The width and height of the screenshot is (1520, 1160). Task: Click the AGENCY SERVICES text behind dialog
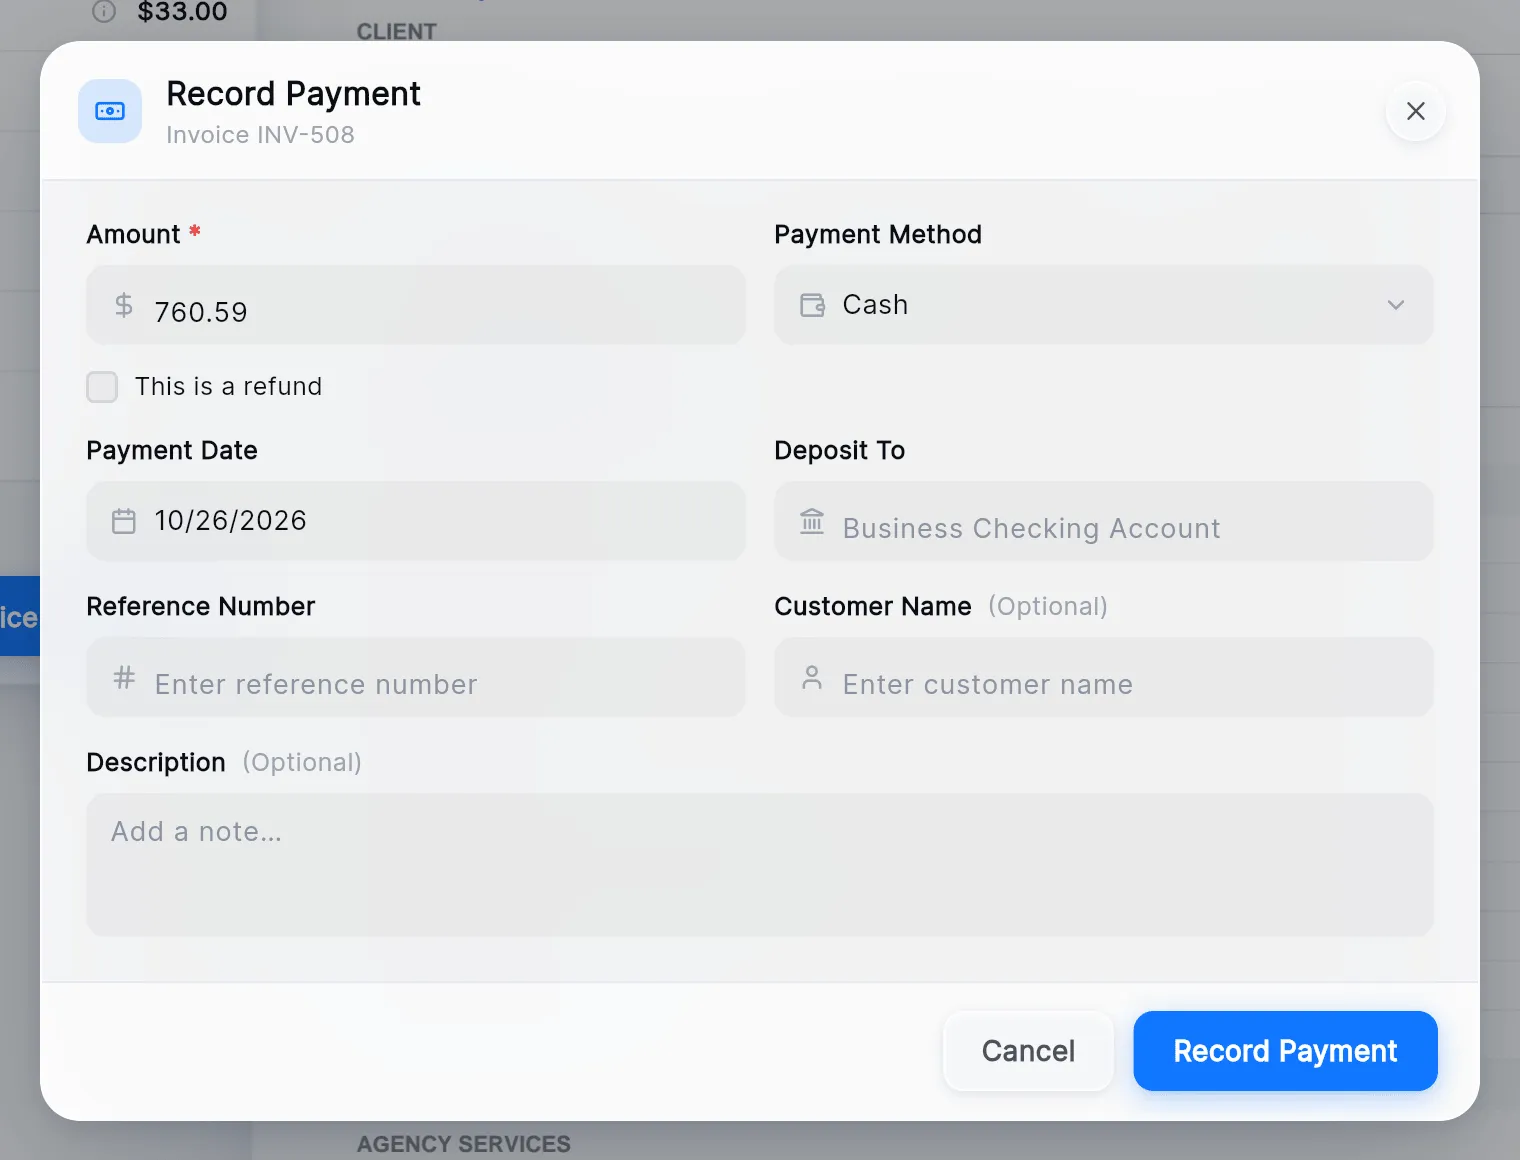(464, 1144)
